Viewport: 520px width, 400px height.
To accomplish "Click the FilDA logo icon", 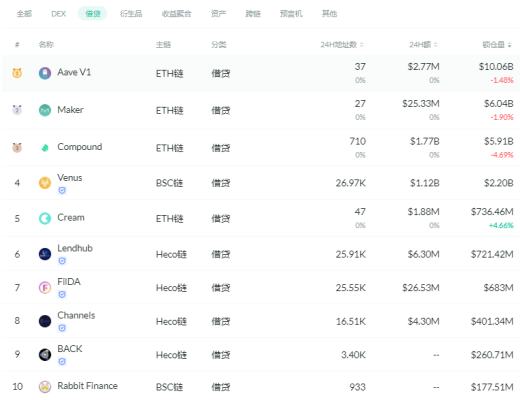I will (x=45, y=287).
